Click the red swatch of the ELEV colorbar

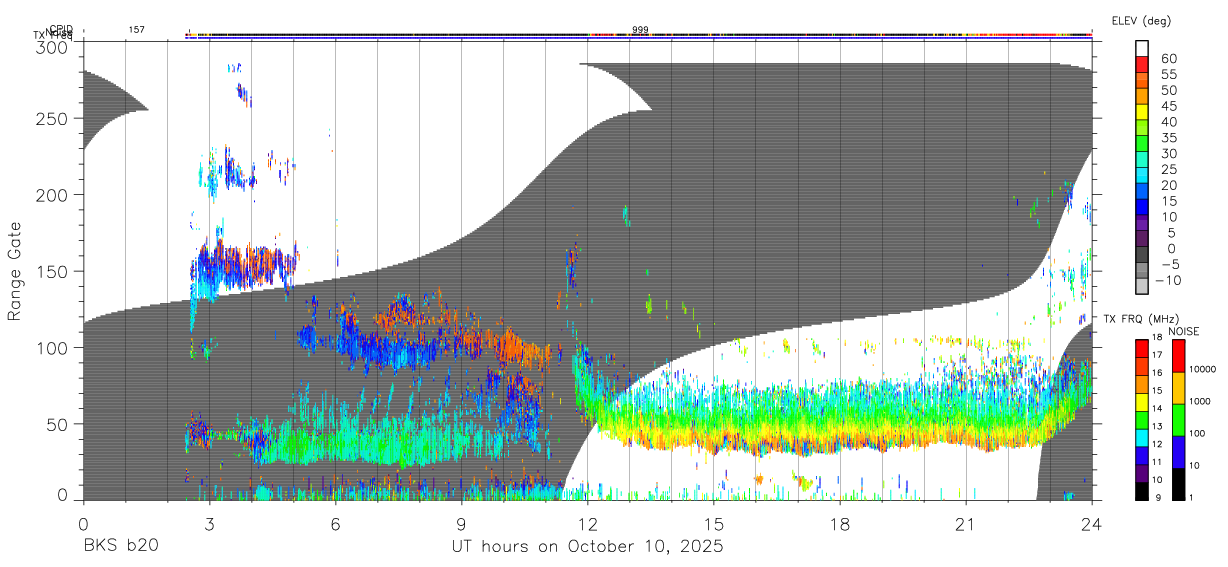[x=1142, y=65]
